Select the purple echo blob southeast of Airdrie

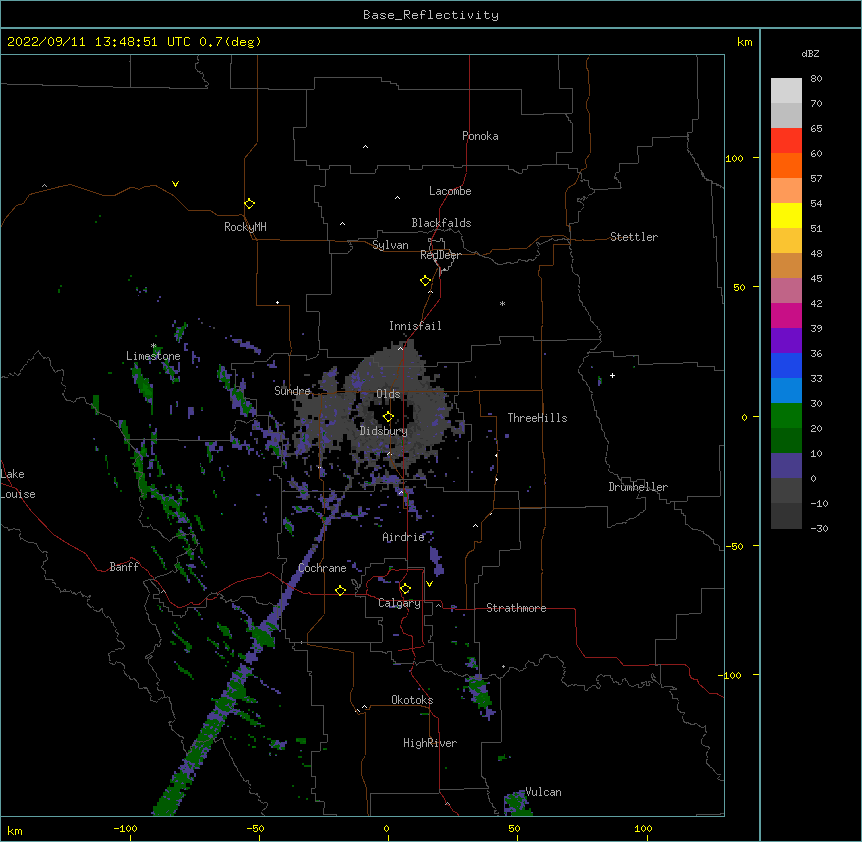click(x=437, y=561)
